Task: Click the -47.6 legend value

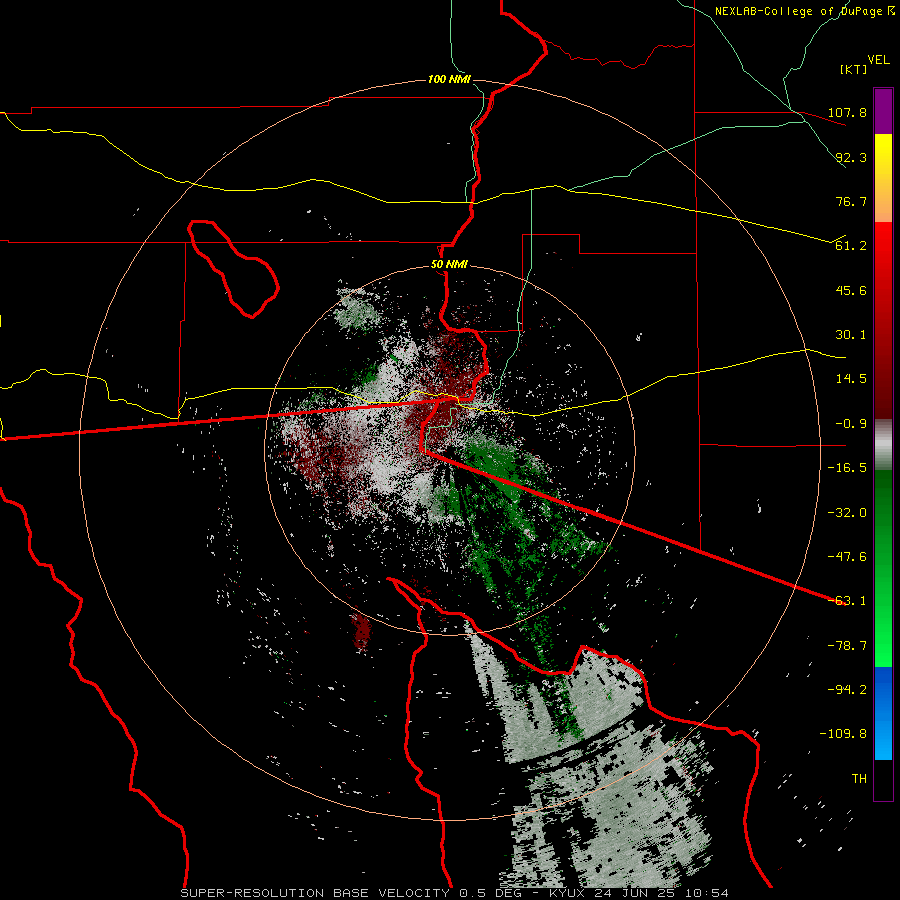Action: click(x=847, y=557)
